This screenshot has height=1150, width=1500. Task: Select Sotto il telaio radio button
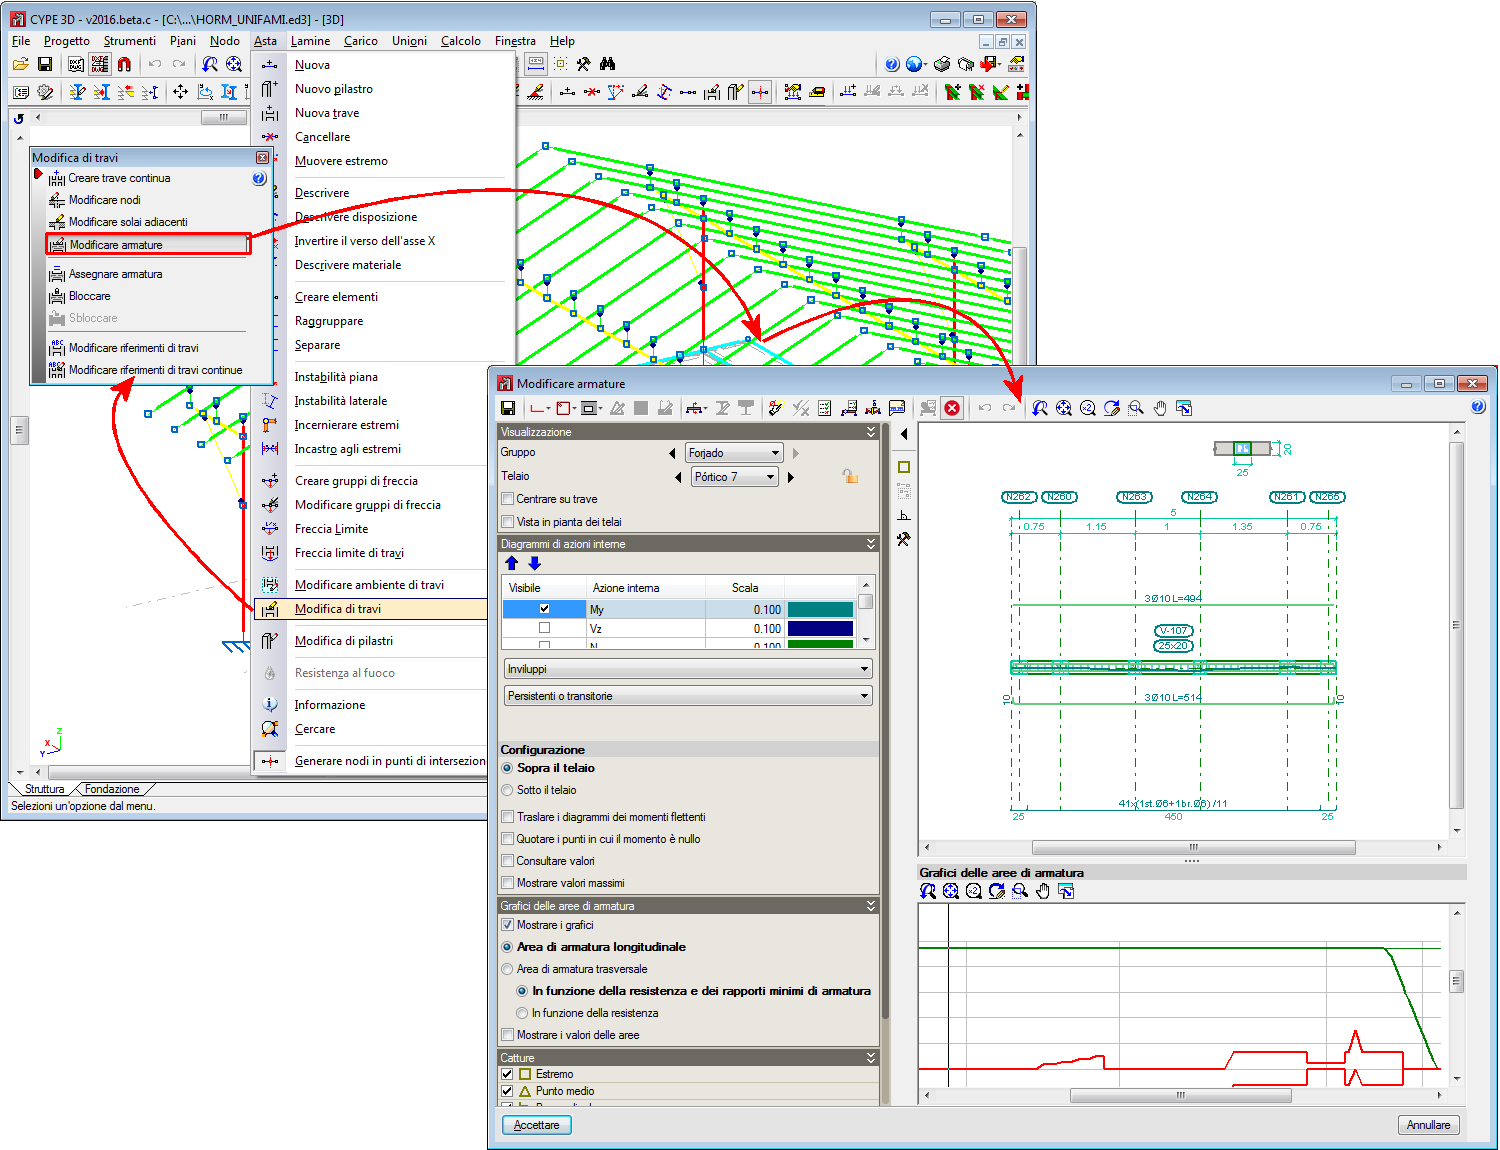507,790
